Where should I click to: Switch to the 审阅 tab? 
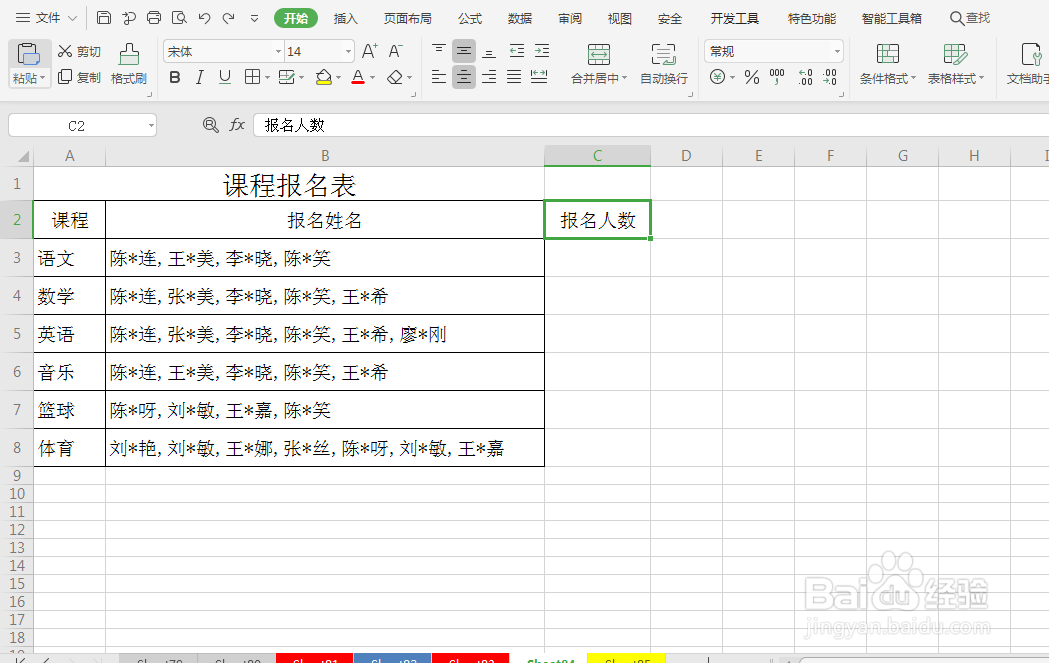[570, 19]
